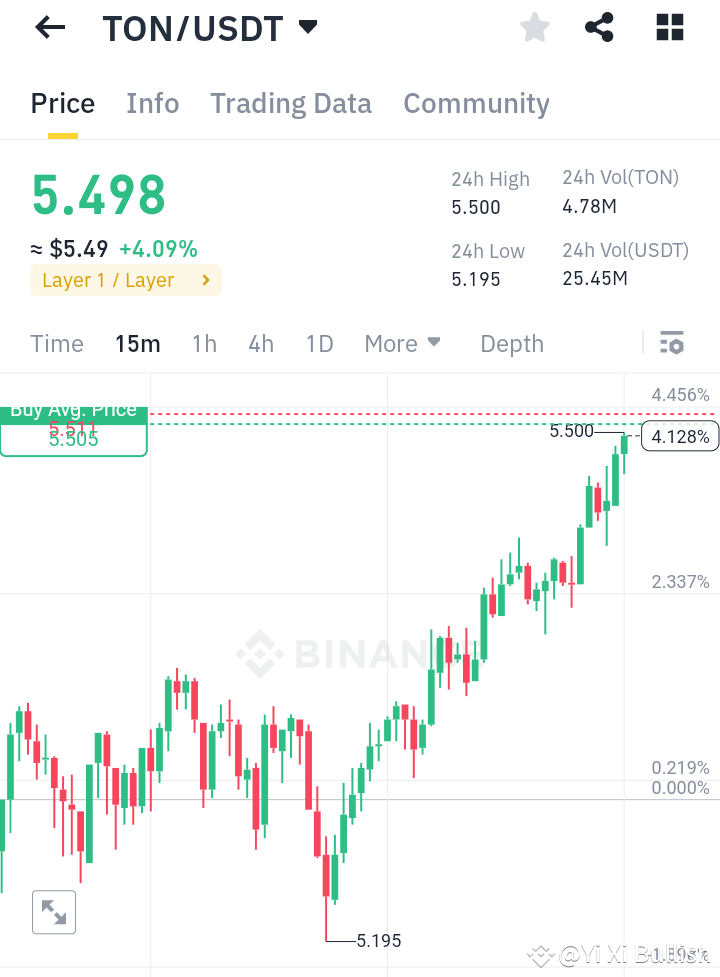720x977 pixels.
Task: Tap the back arrow to exit chart
Action: click(49, 27)
